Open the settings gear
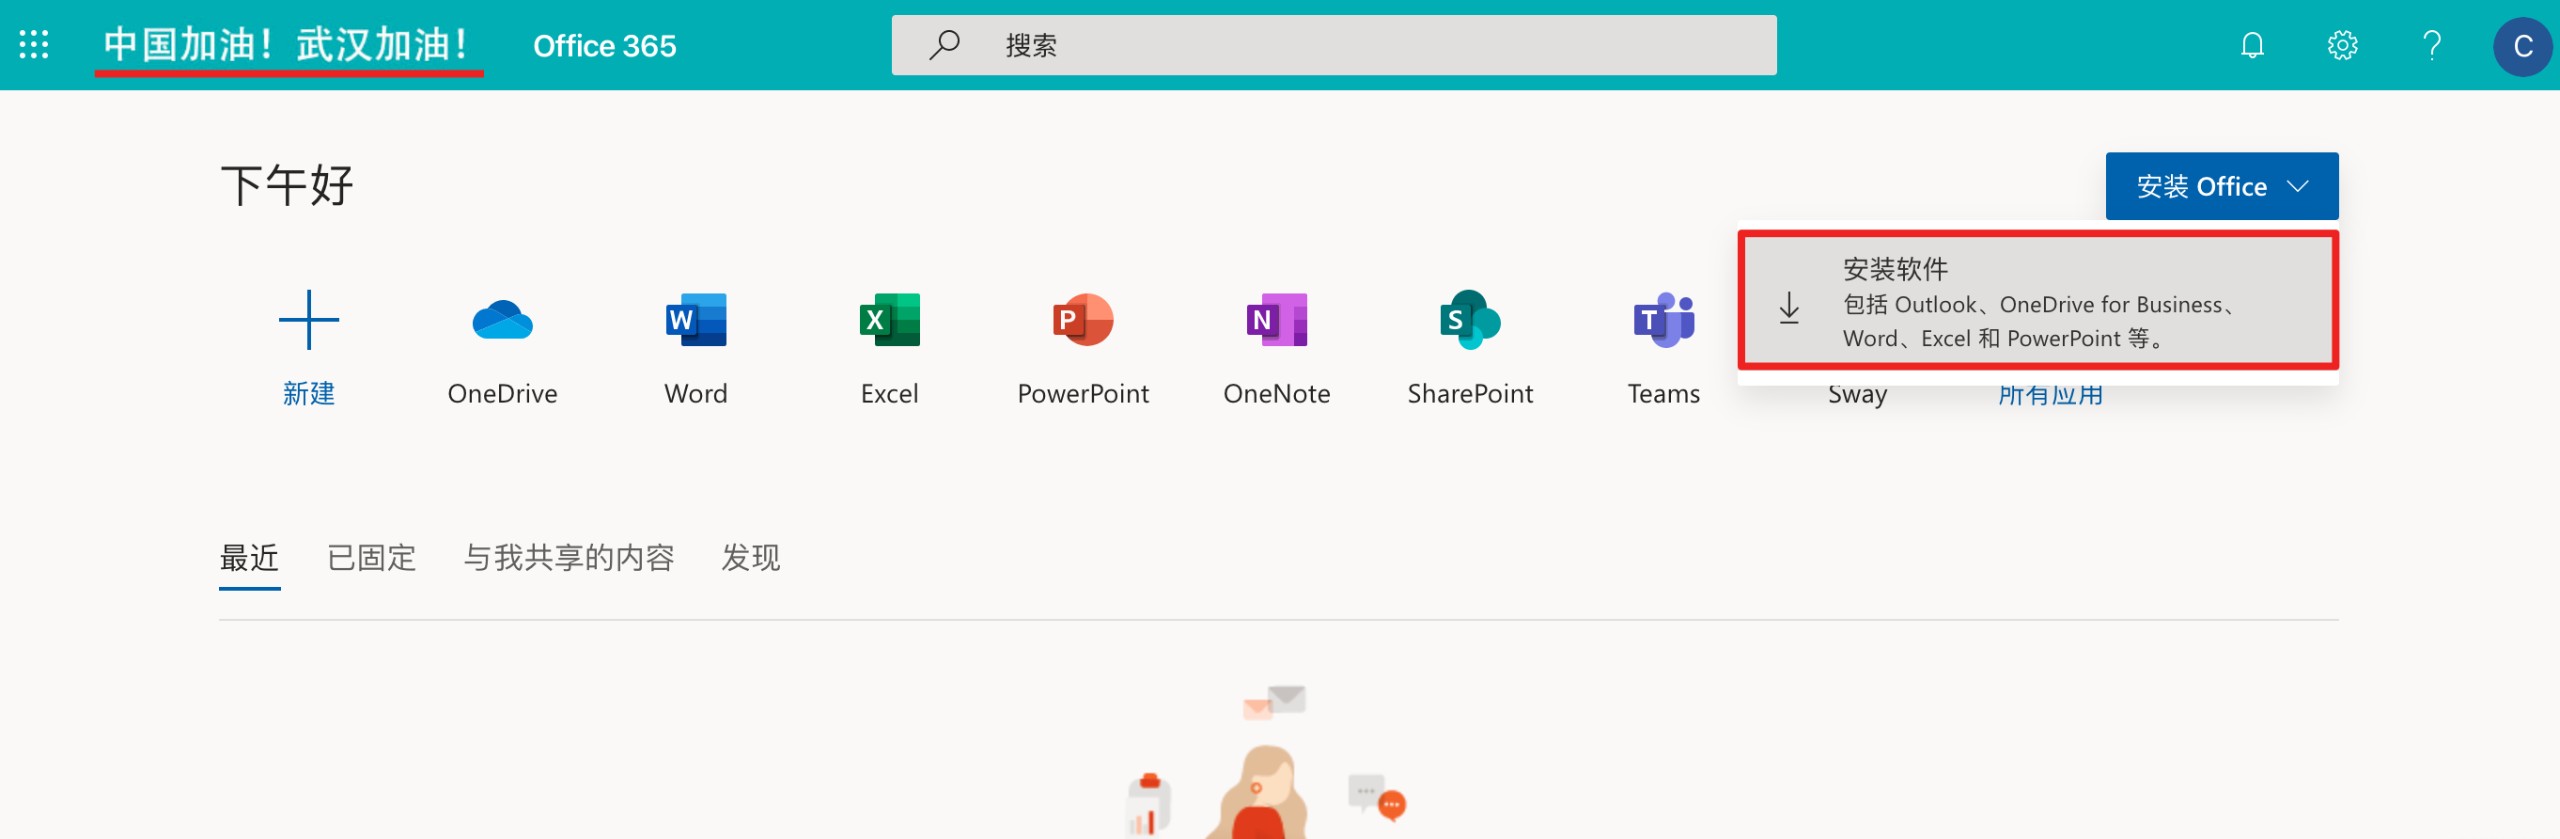2560x839 pixels. pyautogui.click(x=2342, y=45)
